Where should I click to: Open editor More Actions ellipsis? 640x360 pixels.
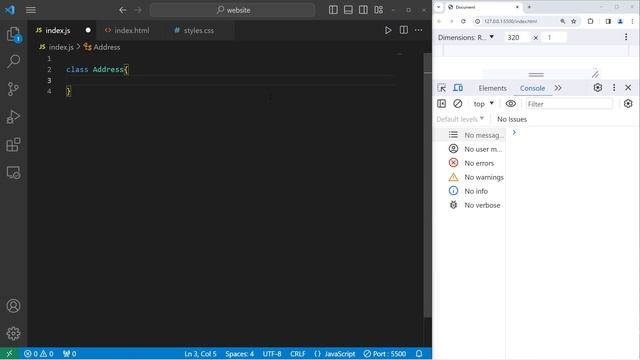point(419,30)
